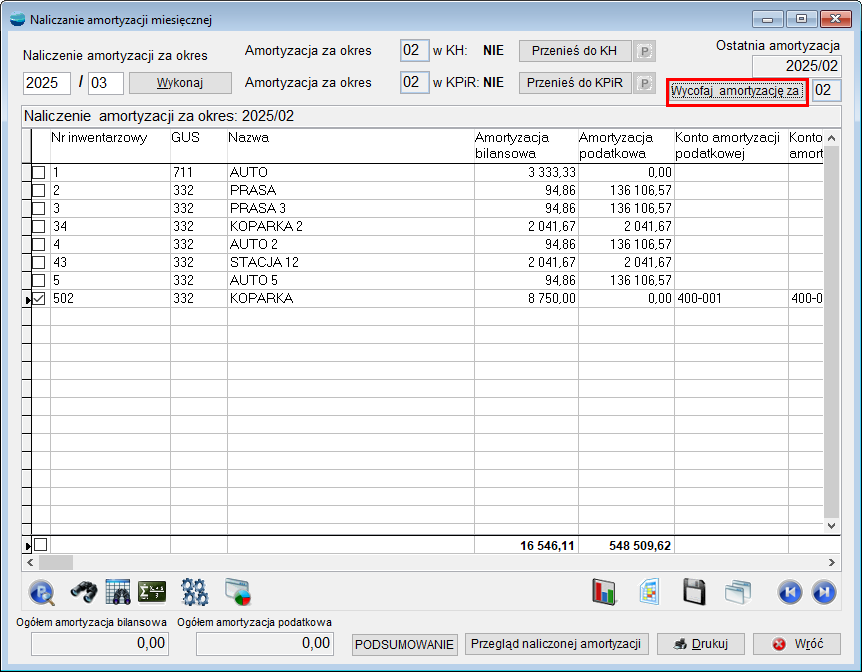
Task: Tick the checkbox for STACJA 12
Action: [39, 263]
